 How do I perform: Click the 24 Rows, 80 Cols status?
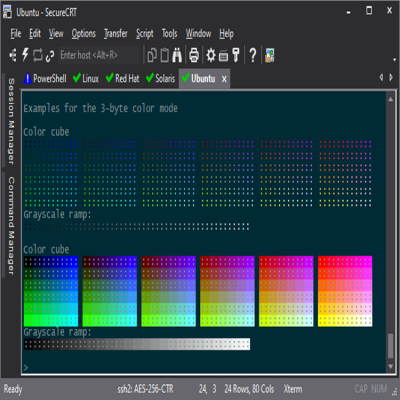[249, 389]
